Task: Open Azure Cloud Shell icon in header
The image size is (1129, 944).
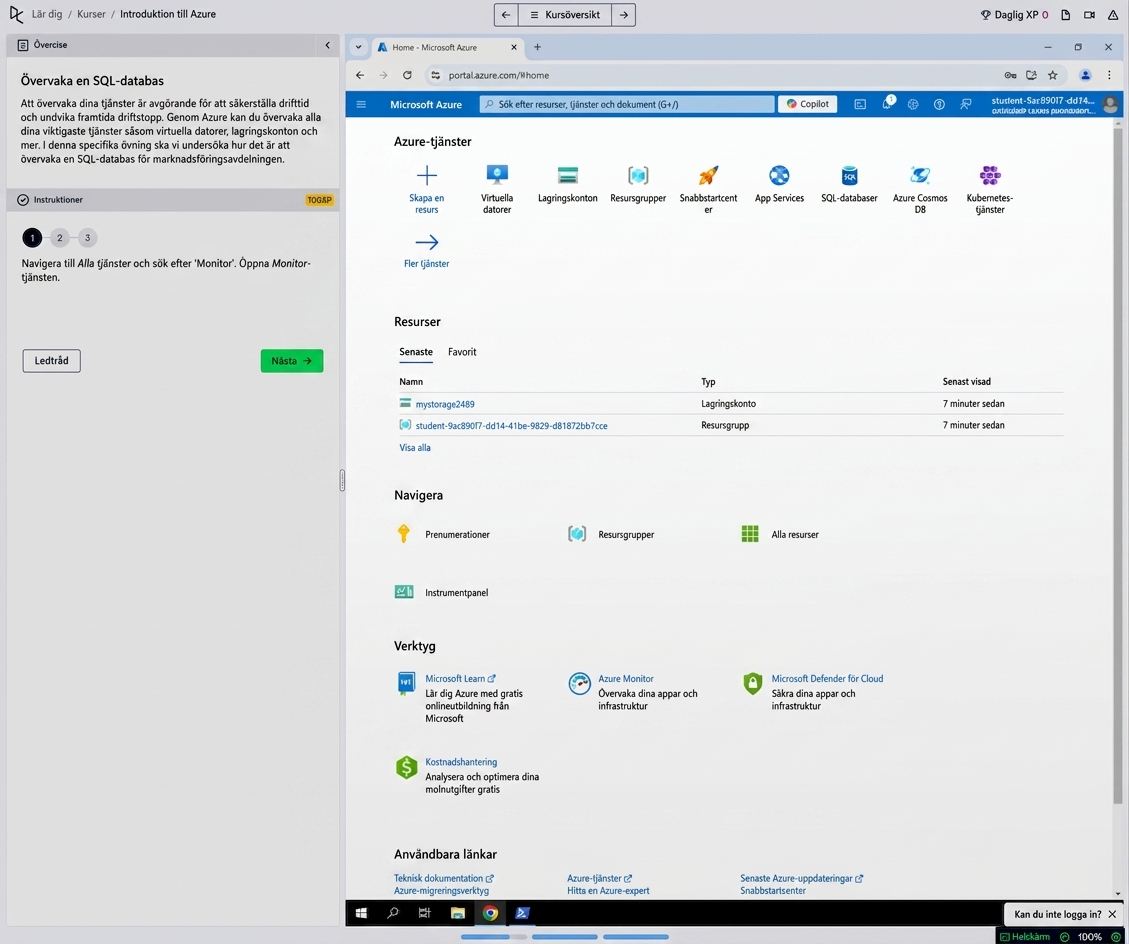Action: point(860,104)
